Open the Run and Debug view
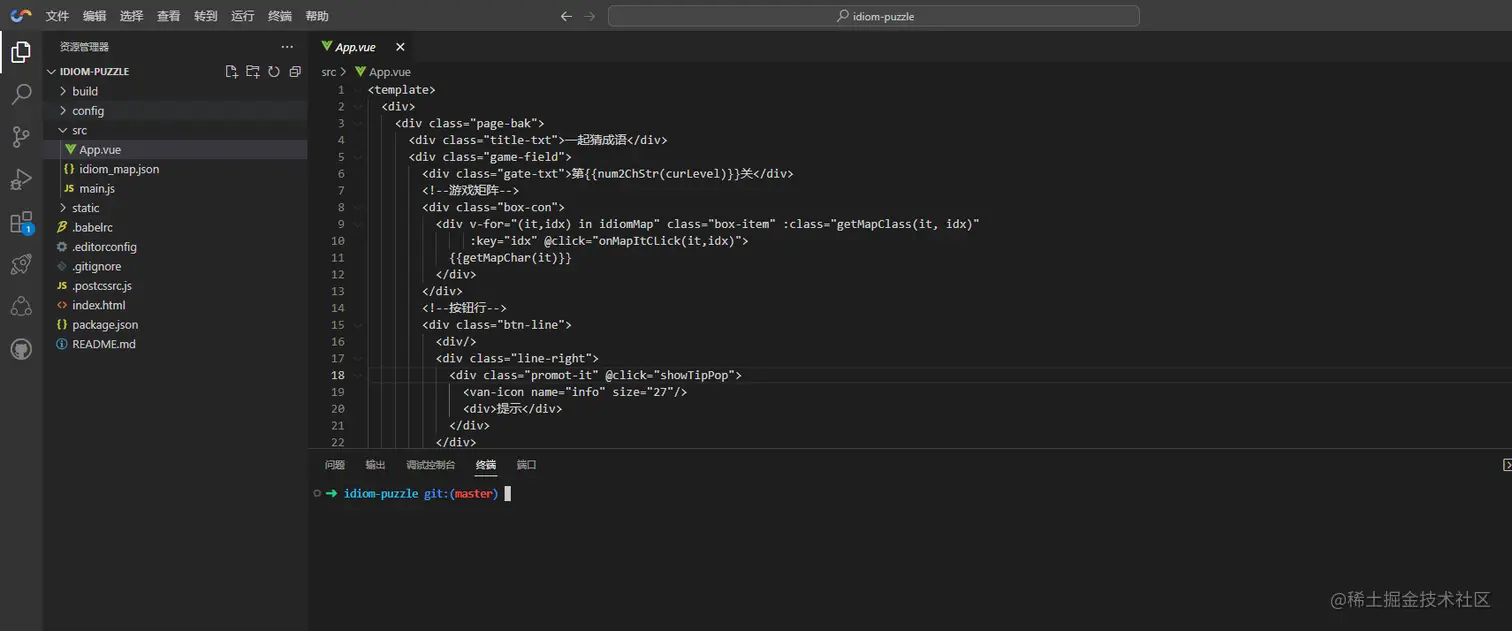Screen dimensions: 1512x631 point(20,180)
